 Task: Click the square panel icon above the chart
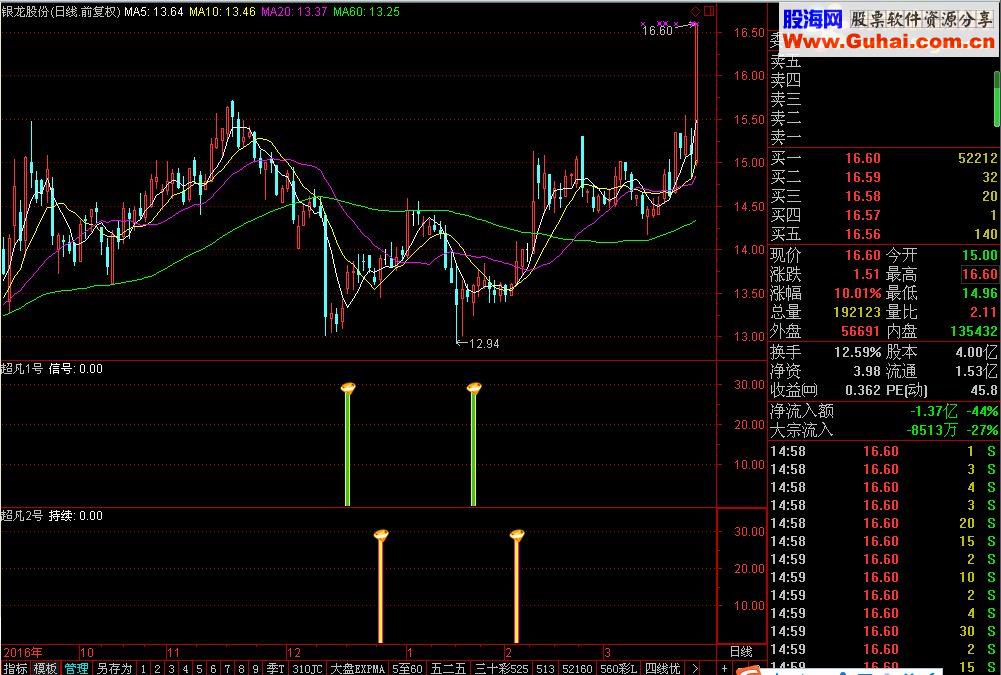[709, 11]
